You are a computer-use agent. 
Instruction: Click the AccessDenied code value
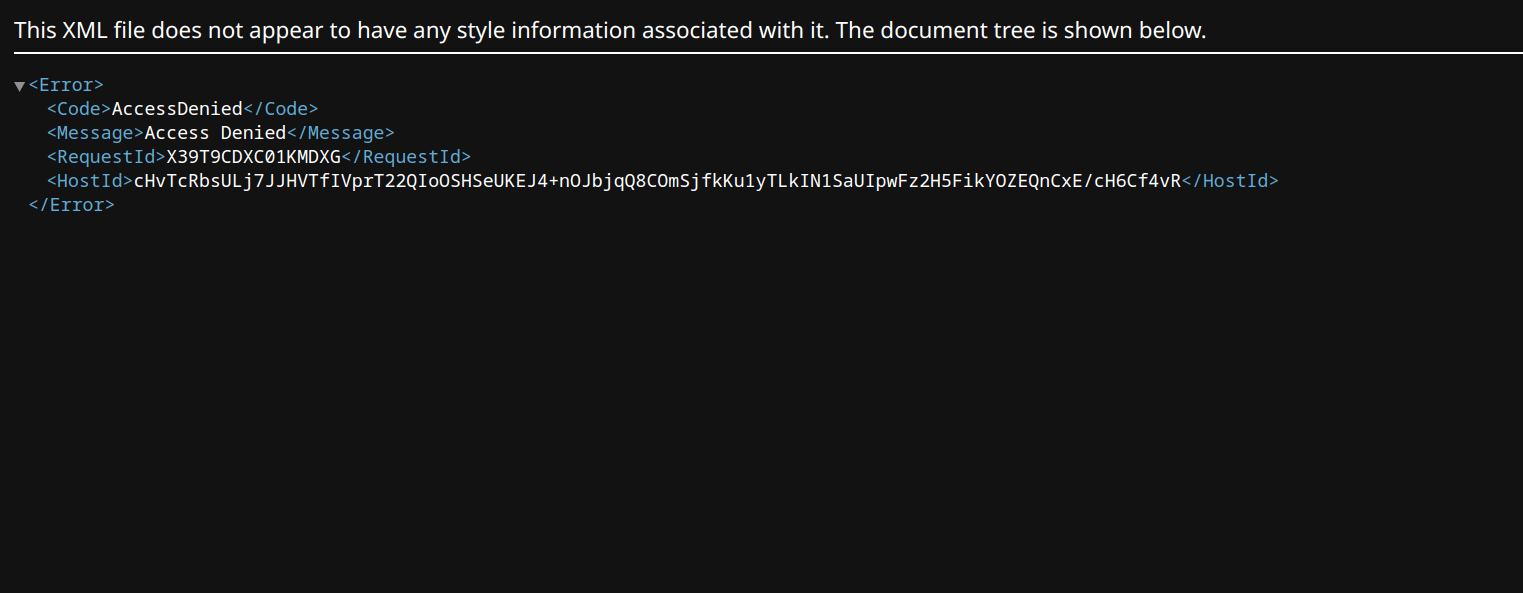[177, 109]
